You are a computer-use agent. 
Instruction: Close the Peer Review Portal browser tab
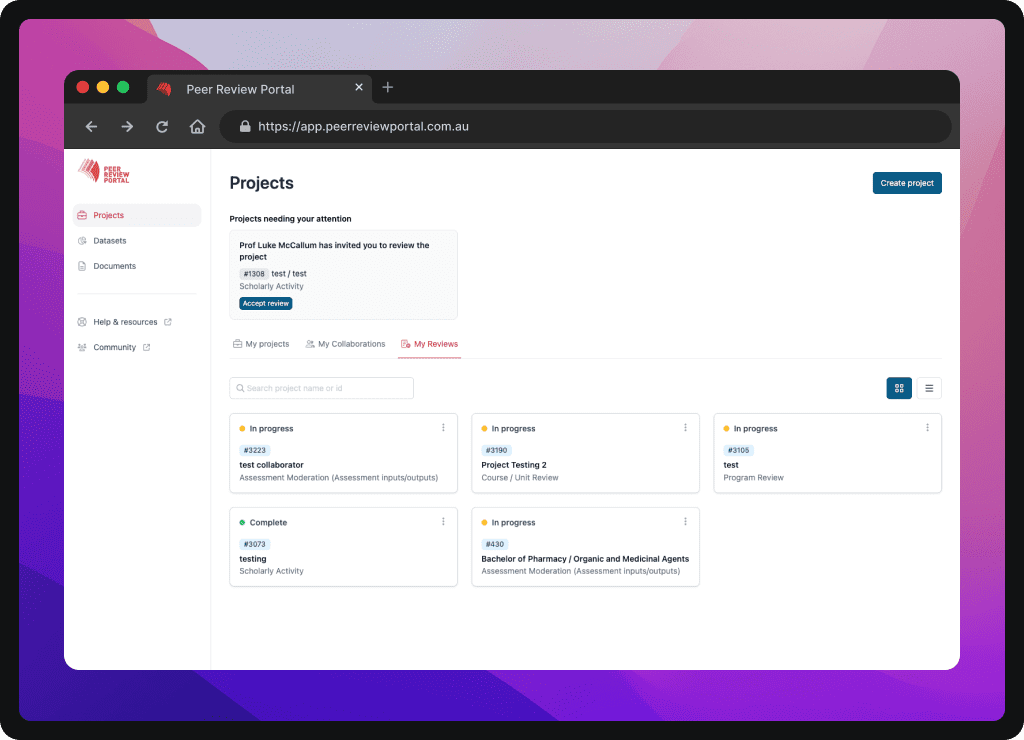pos(359,88)
